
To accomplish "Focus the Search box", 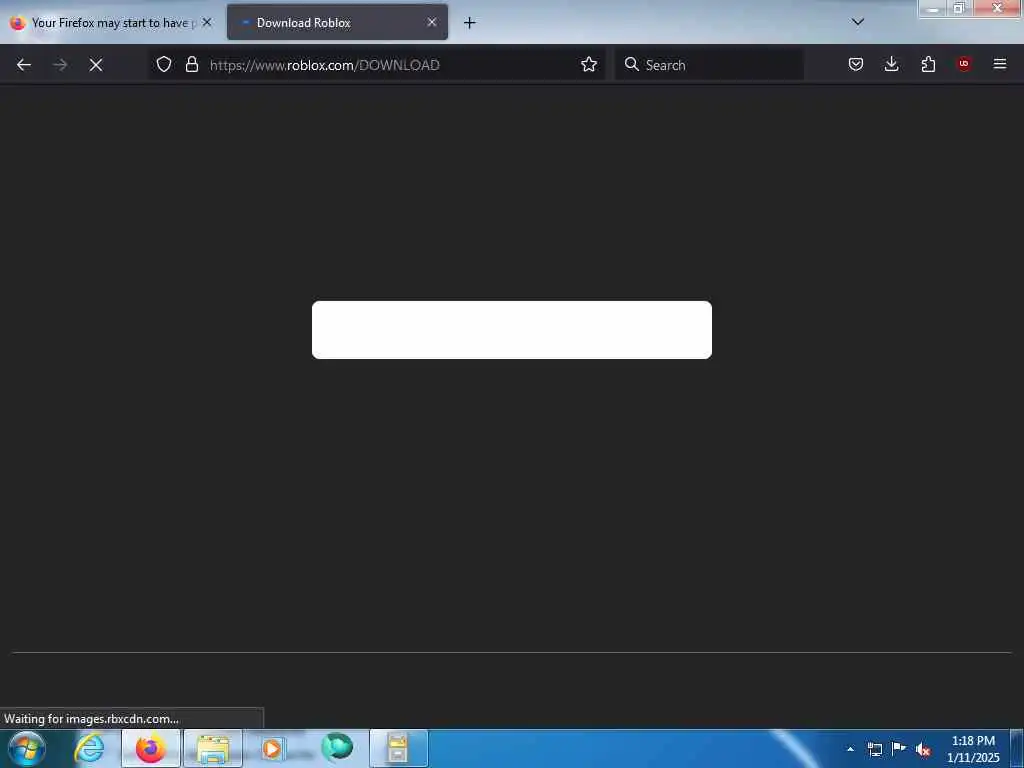I will tap(709, 65).
